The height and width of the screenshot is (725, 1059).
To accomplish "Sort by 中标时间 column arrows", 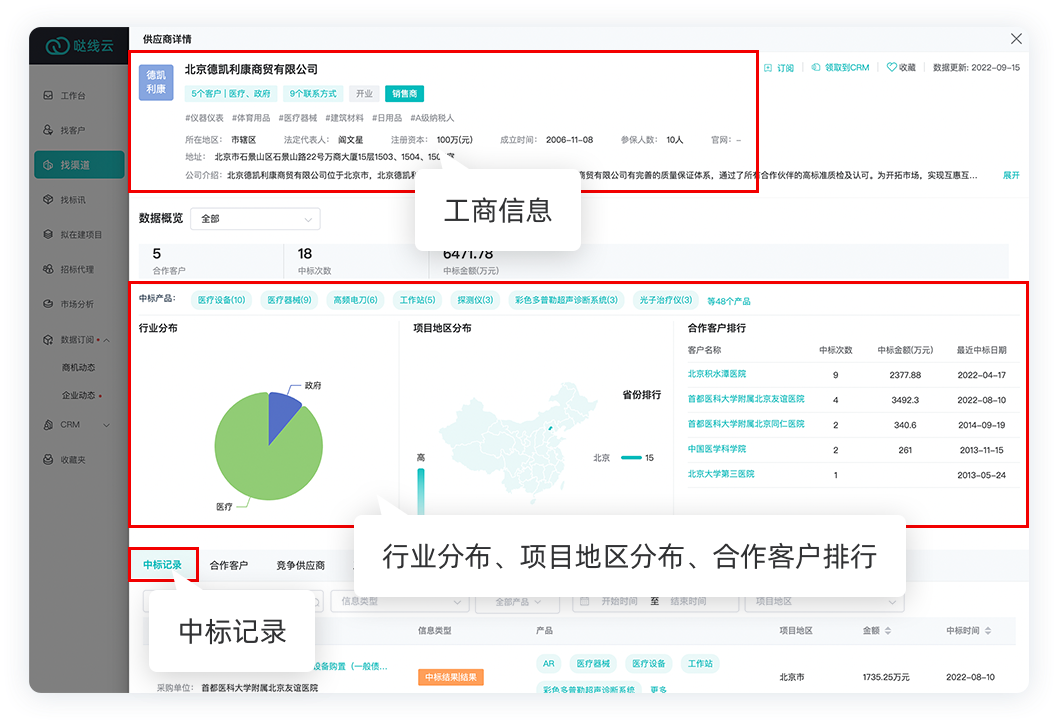I will (x=988, y=630).
